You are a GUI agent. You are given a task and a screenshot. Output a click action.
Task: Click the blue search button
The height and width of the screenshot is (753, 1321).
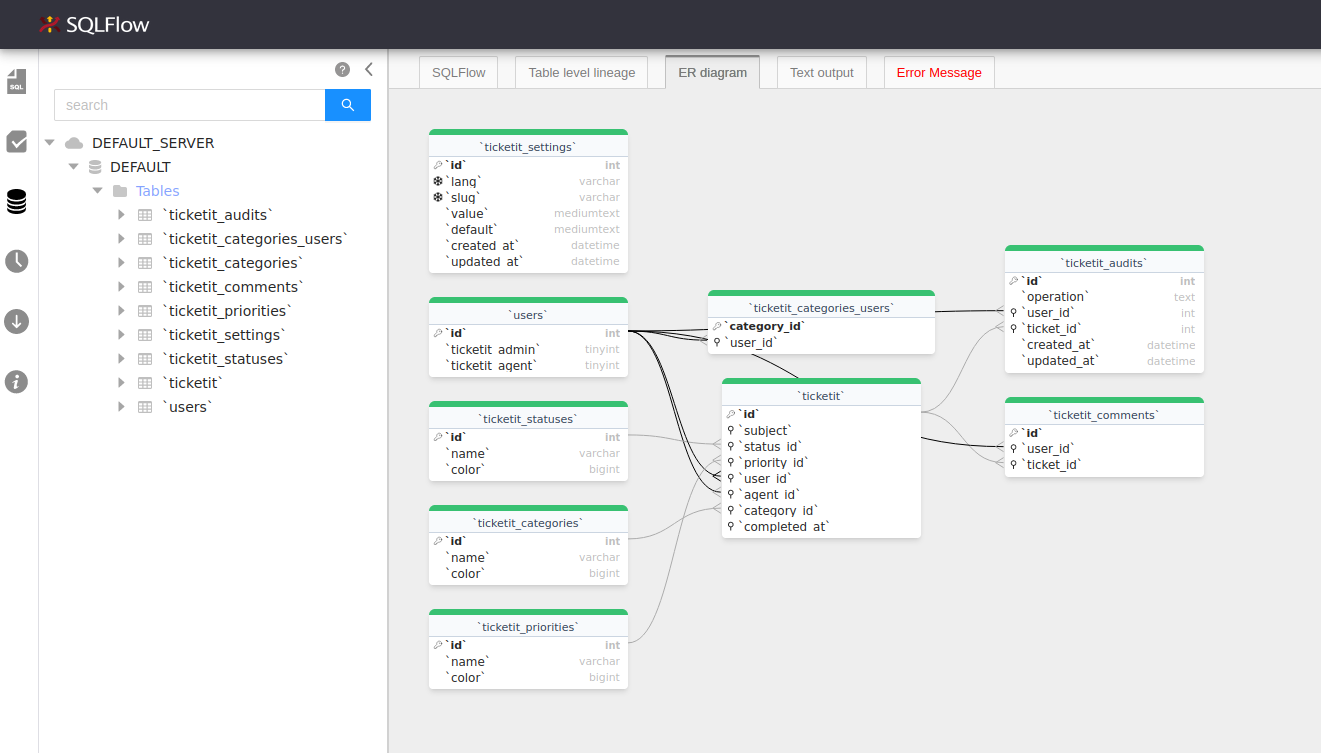(348, 105)
